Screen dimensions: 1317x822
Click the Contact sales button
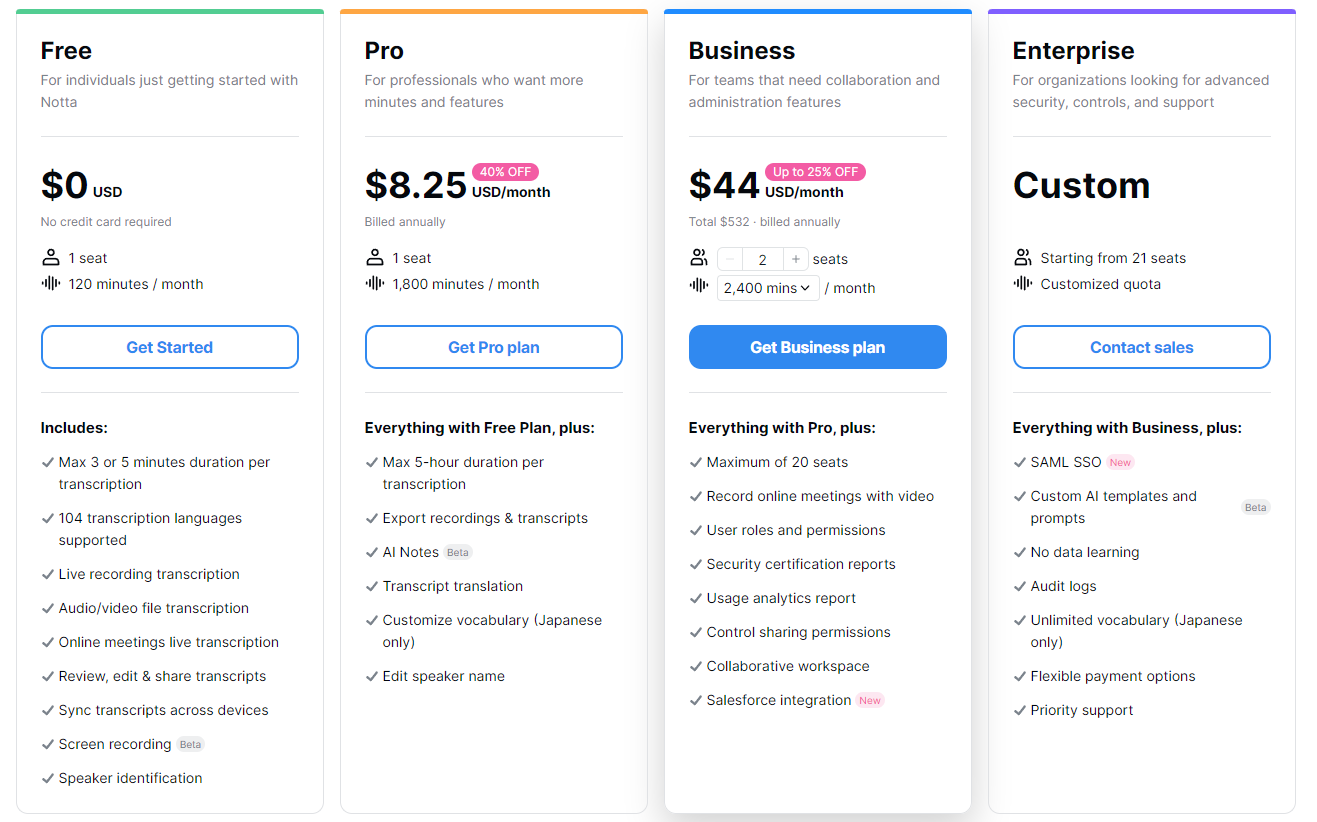[x=1142, y=347]
